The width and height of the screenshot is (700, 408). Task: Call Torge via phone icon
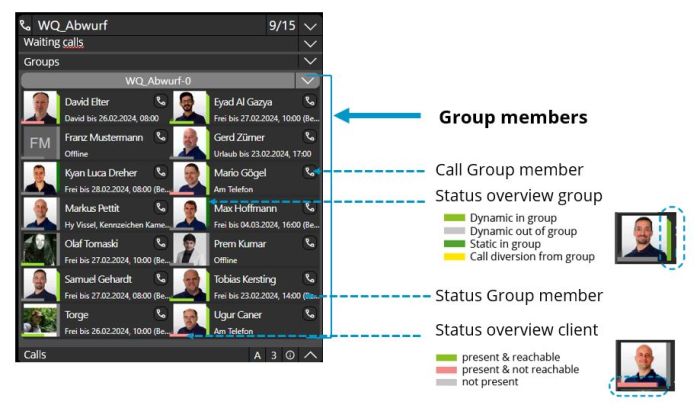tap(161, 314)
